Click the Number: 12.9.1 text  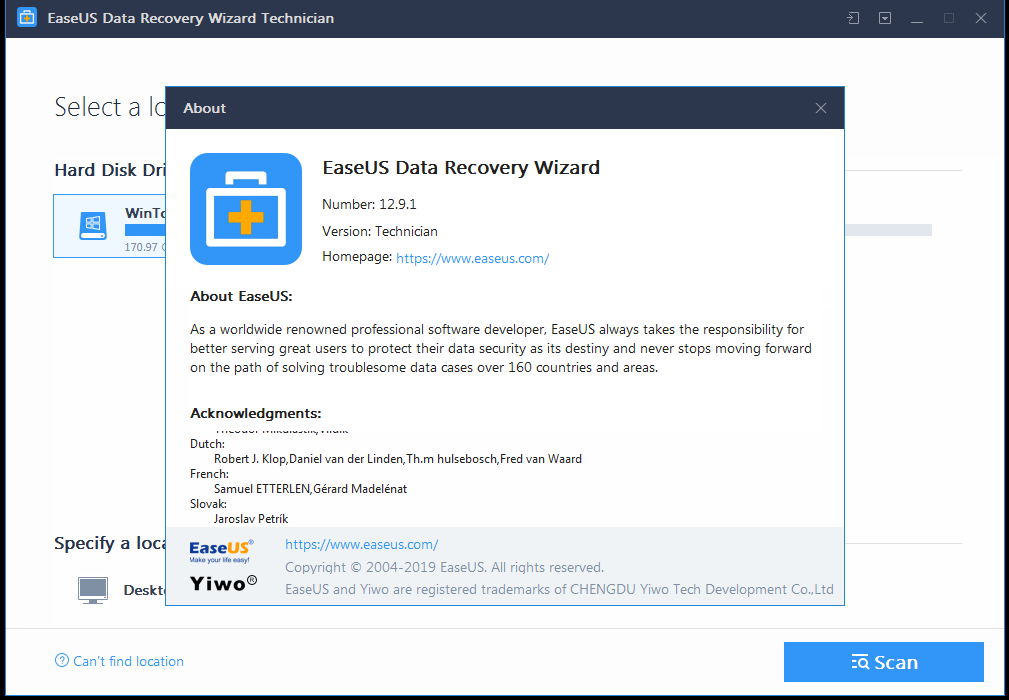(x=369, y=205)
